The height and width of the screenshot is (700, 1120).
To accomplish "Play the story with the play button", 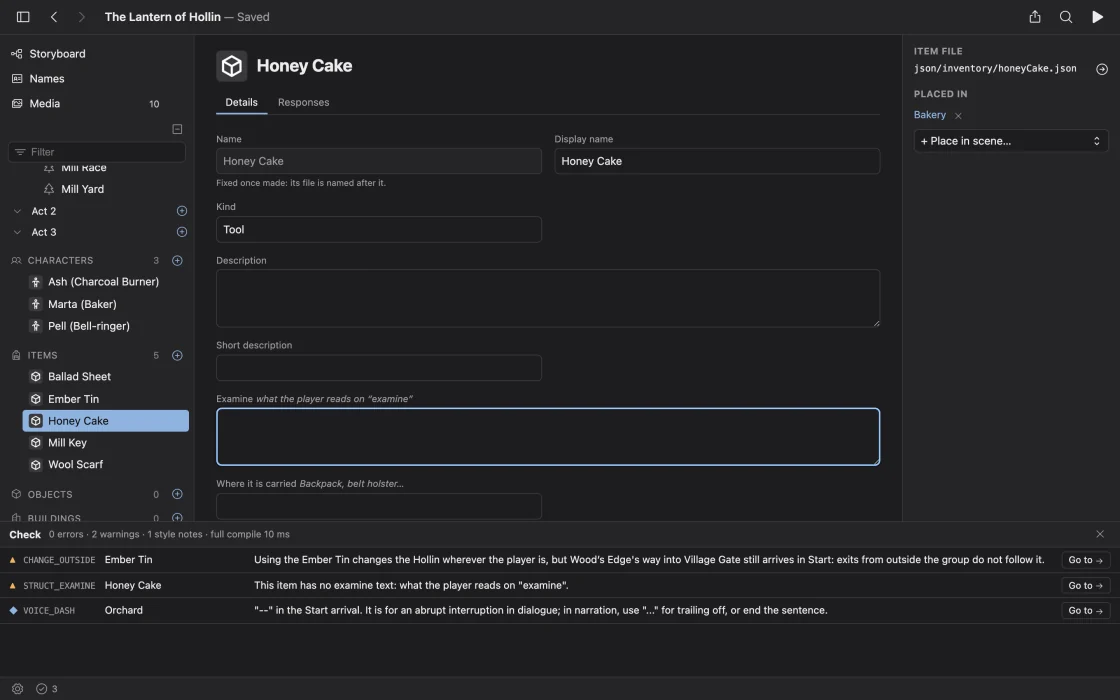I will click(x=1097, y=16).
